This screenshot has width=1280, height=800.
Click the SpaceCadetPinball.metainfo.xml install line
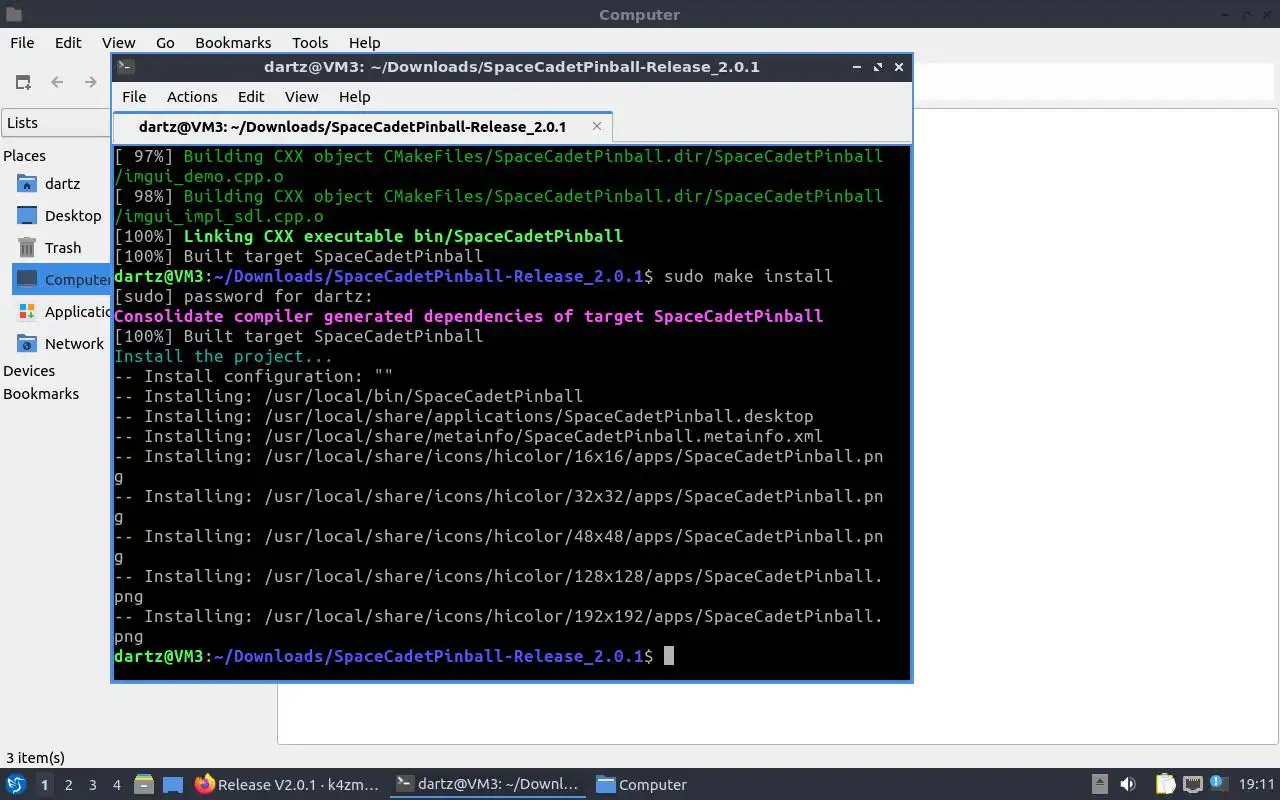coord(468,436)
